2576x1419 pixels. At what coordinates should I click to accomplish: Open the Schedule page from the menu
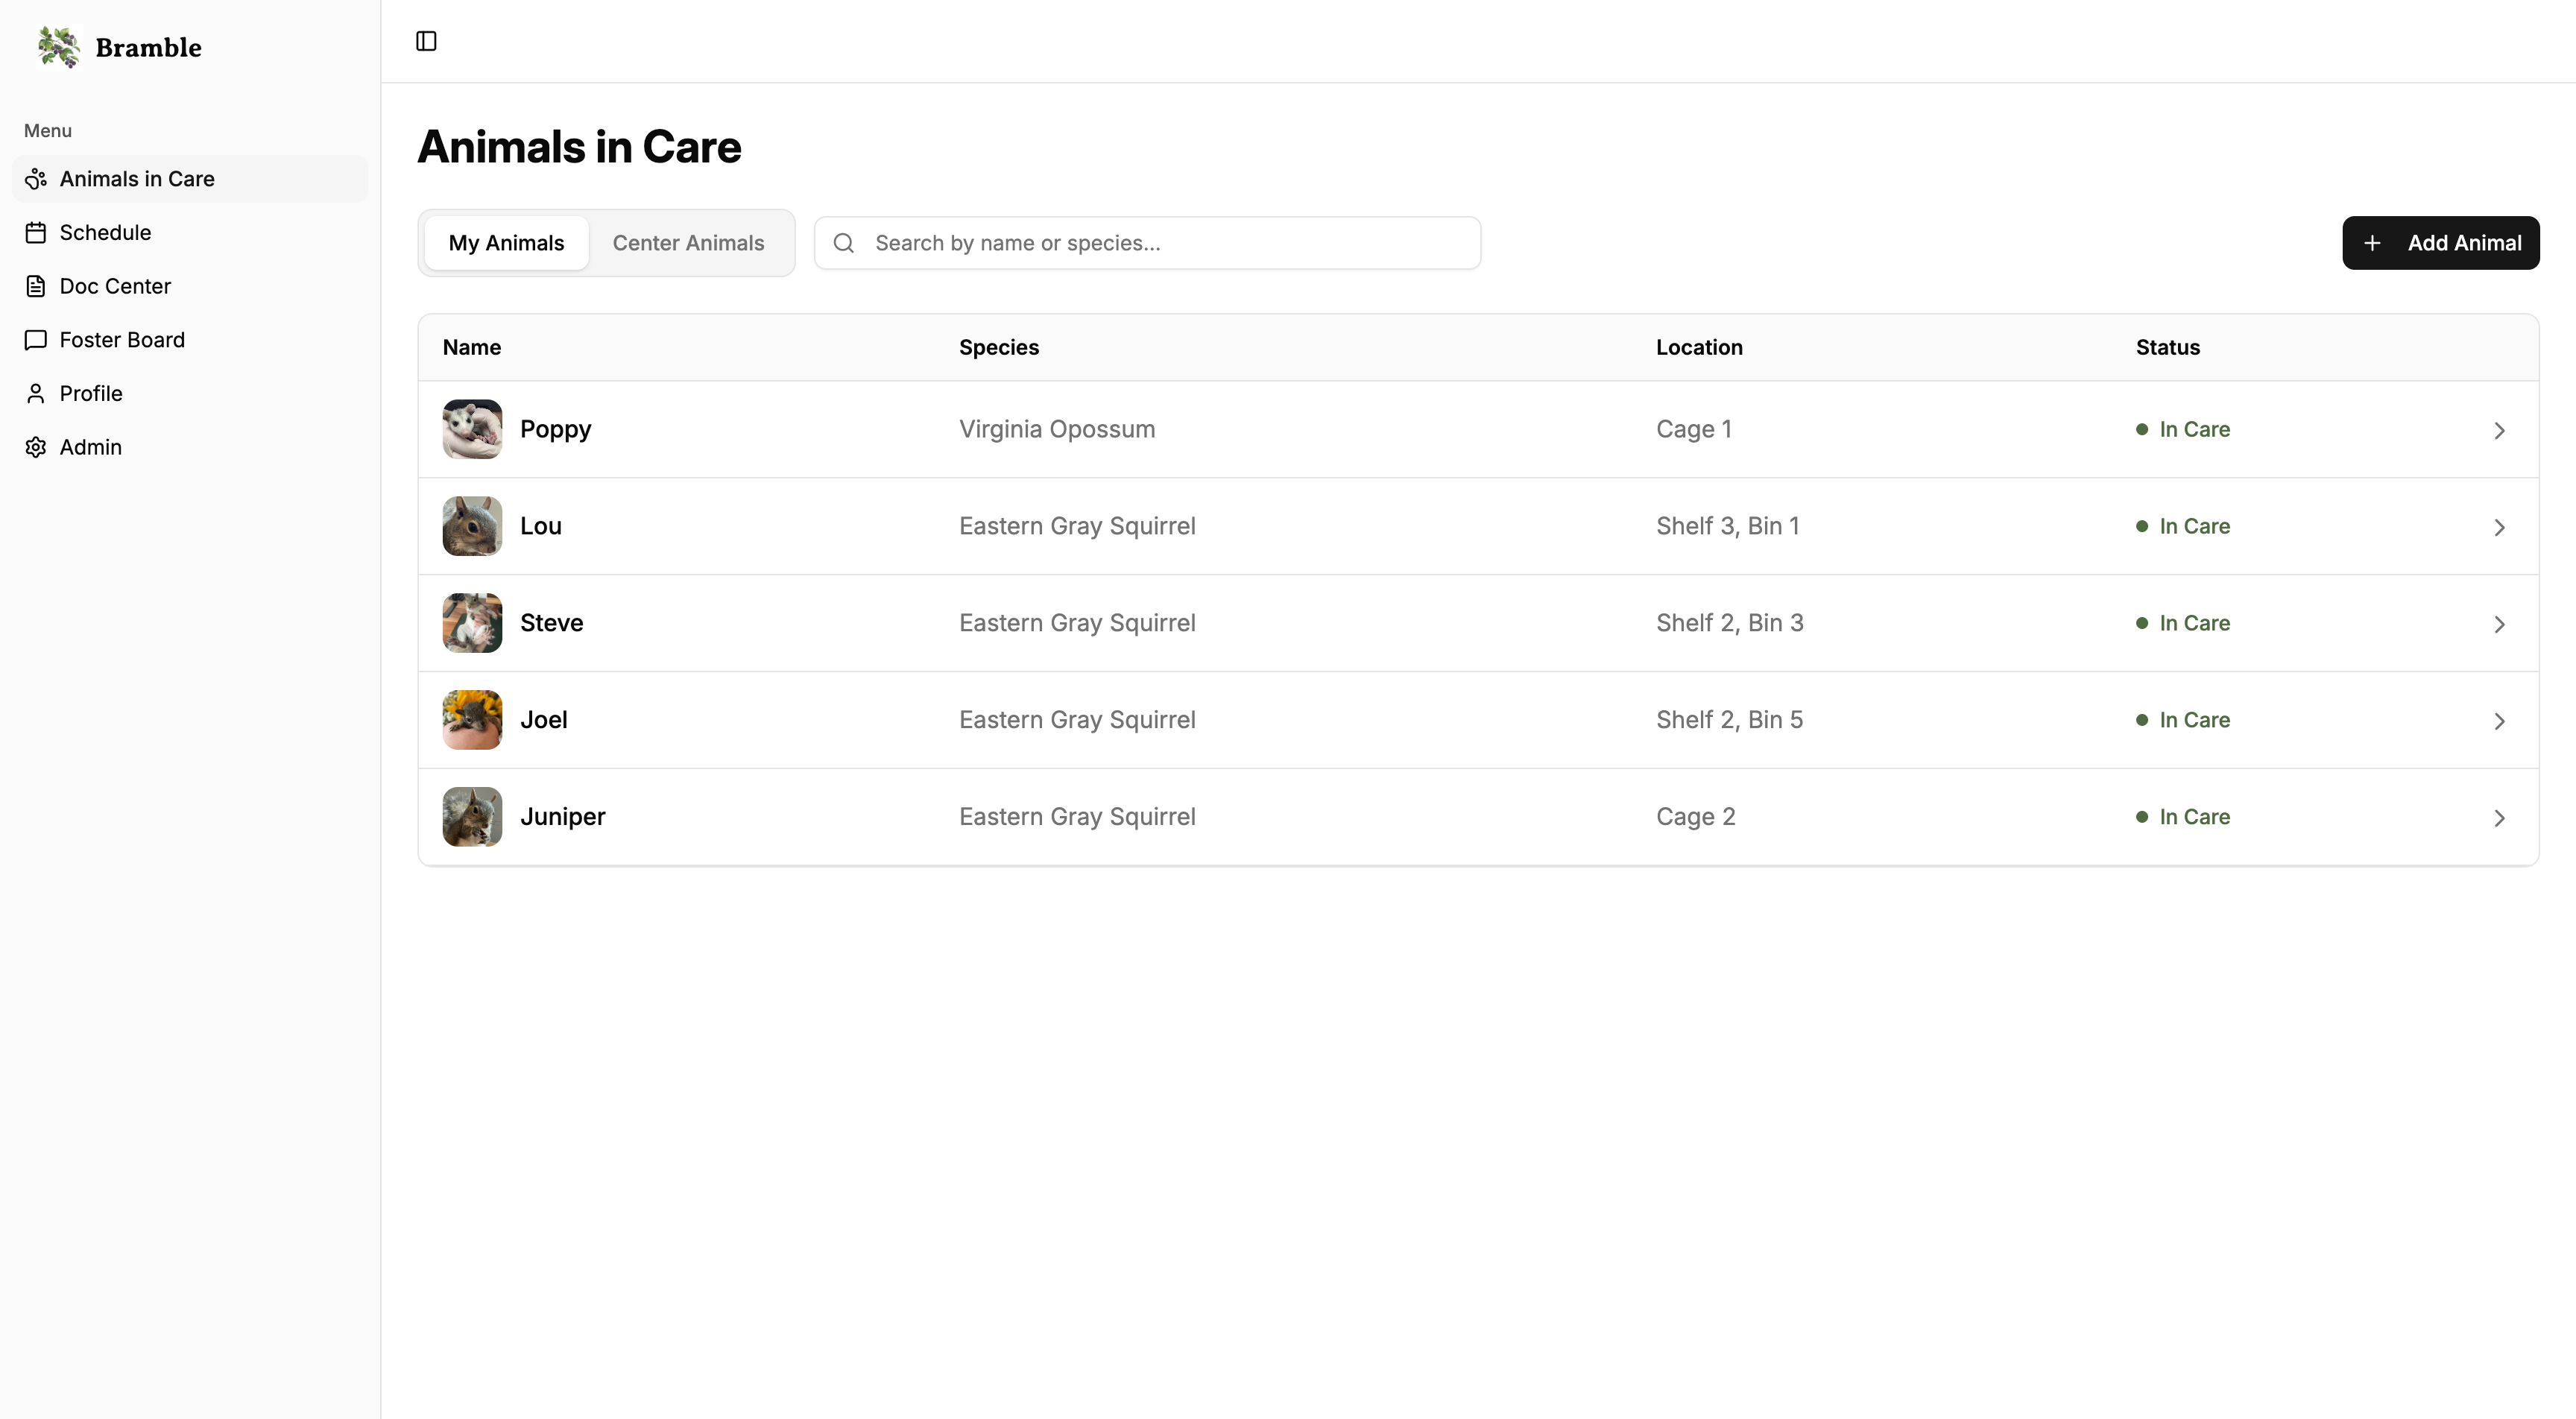point(105,232)
